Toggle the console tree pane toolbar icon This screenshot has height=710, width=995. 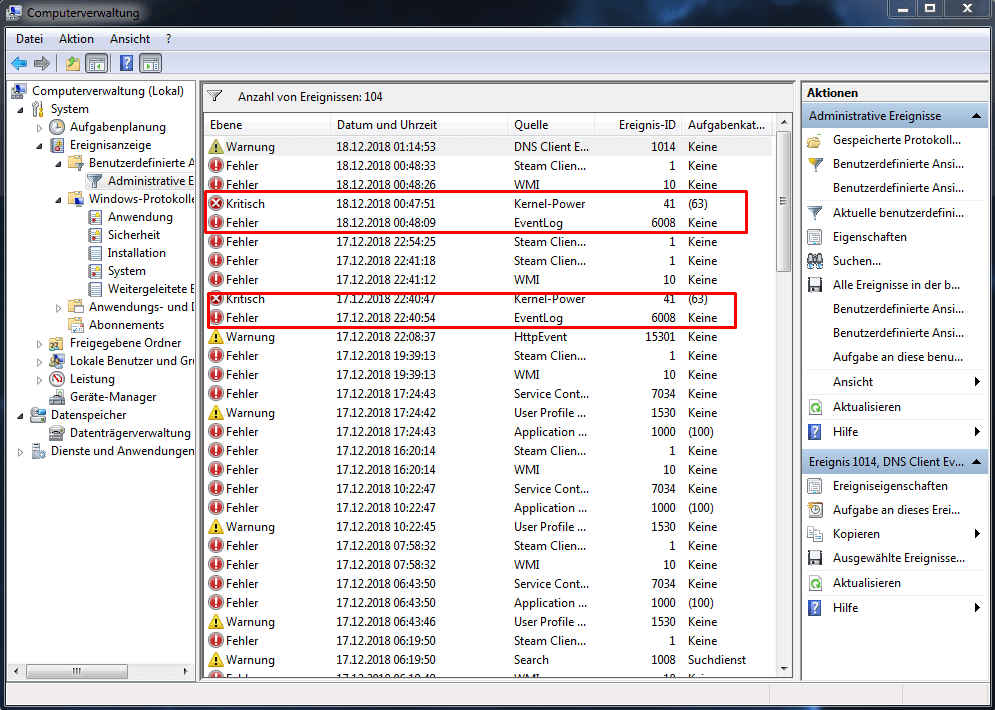(x=96, y=63)
